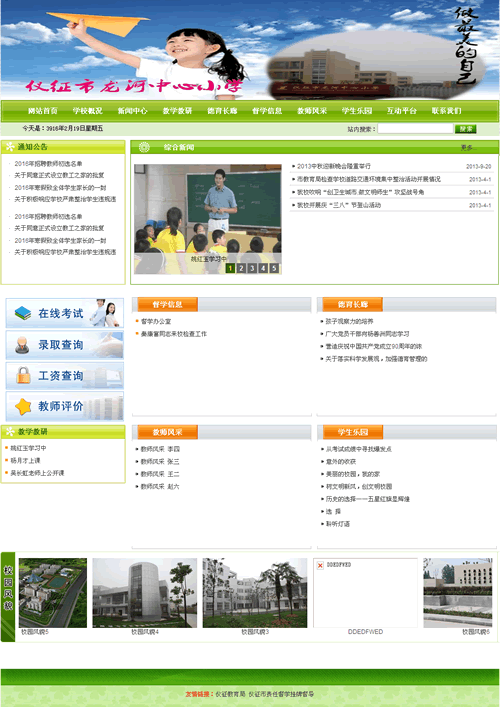Open the 在线考试 online exam banner

tap(64, 313)
